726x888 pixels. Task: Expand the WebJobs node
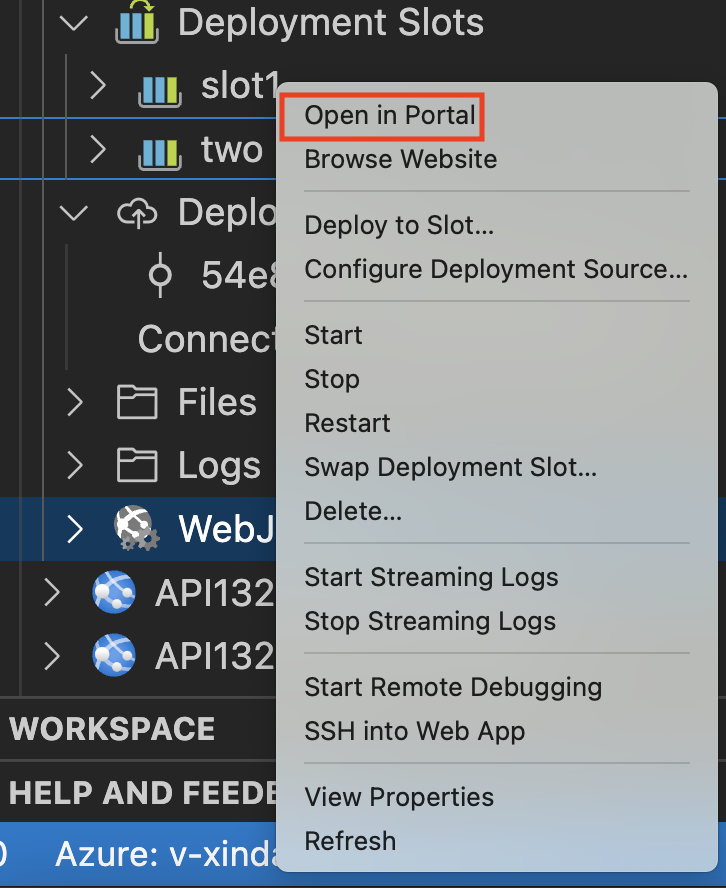[73, 528]
